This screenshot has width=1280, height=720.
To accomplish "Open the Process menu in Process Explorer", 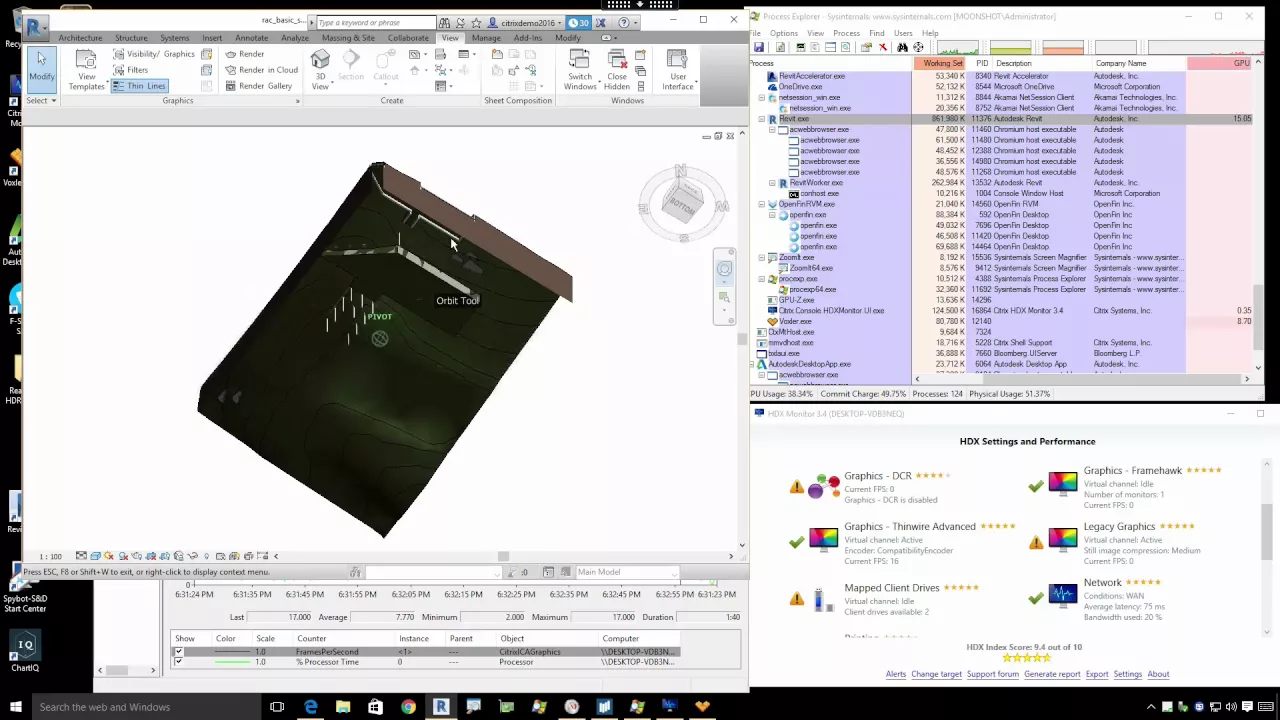I will coord(846,33).
